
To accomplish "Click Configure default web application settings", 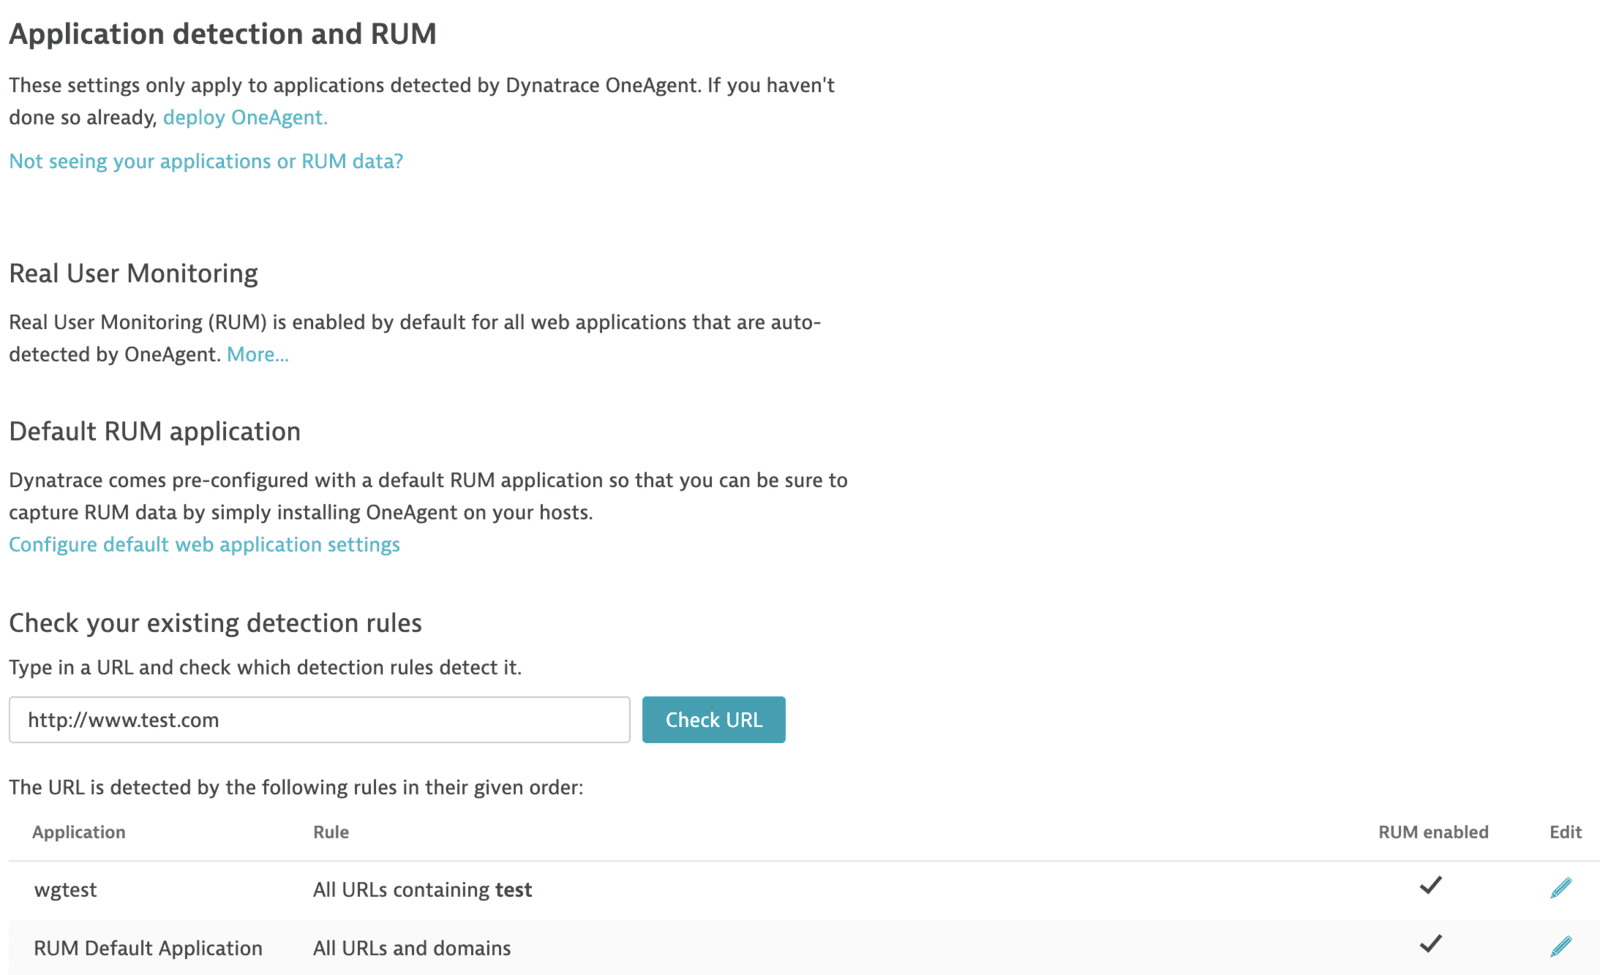I will (x=203, y=544).
